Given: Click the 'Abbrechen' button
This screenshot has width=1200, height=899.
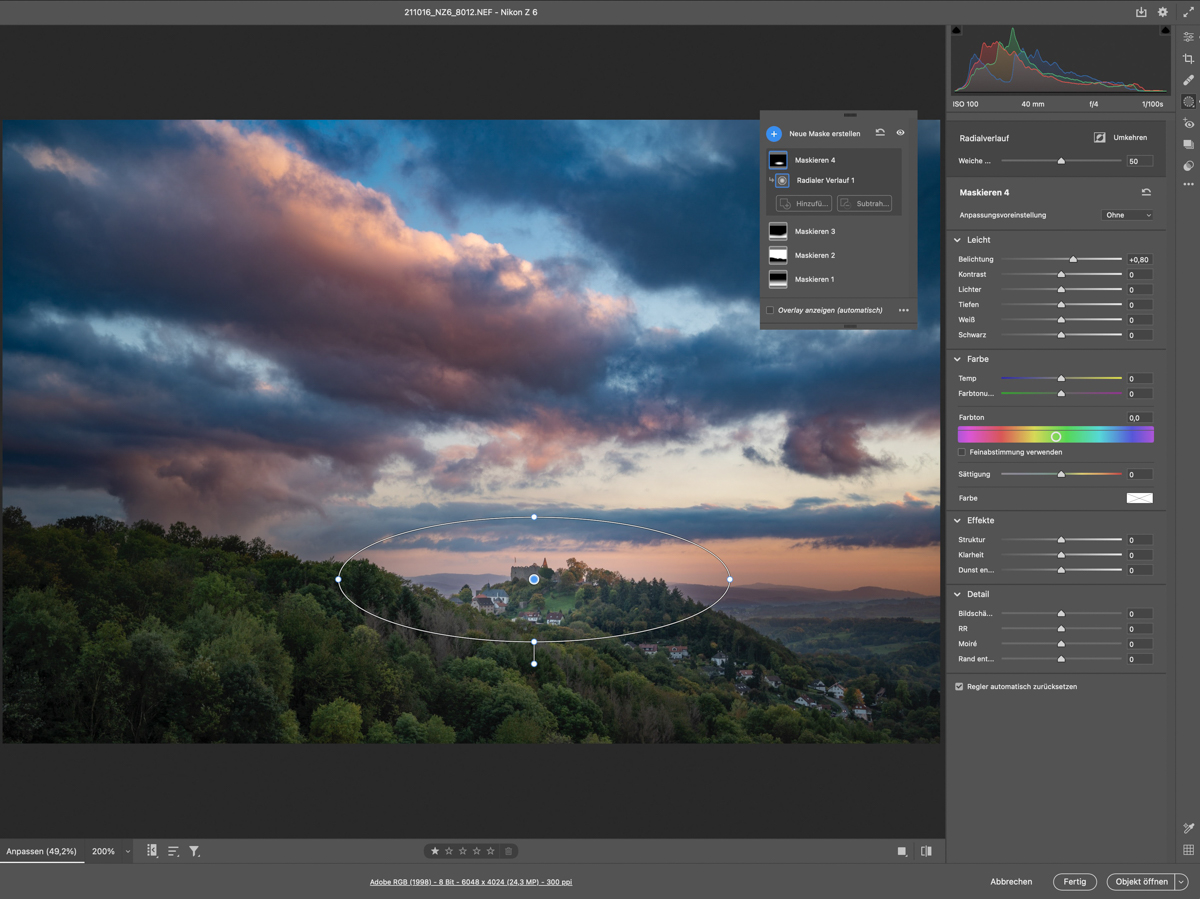Looking at the screenshot, I should click(1011, 882).
